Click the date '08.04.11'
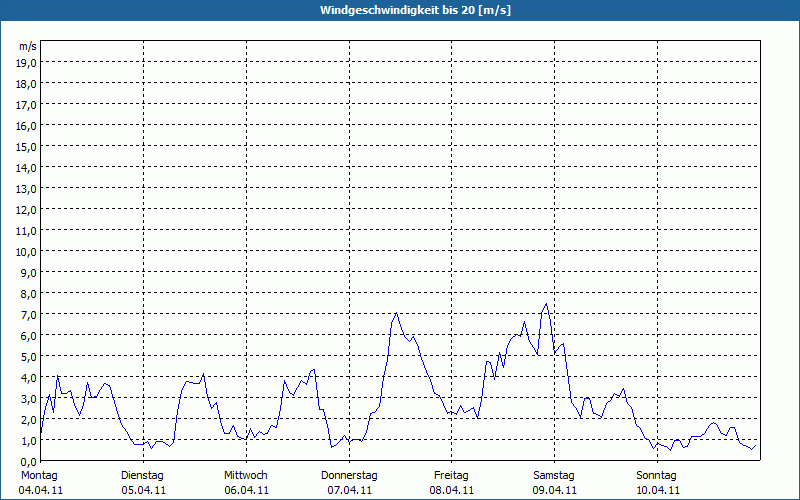Screen dimensions: 800x500 [x=452, y=490]
